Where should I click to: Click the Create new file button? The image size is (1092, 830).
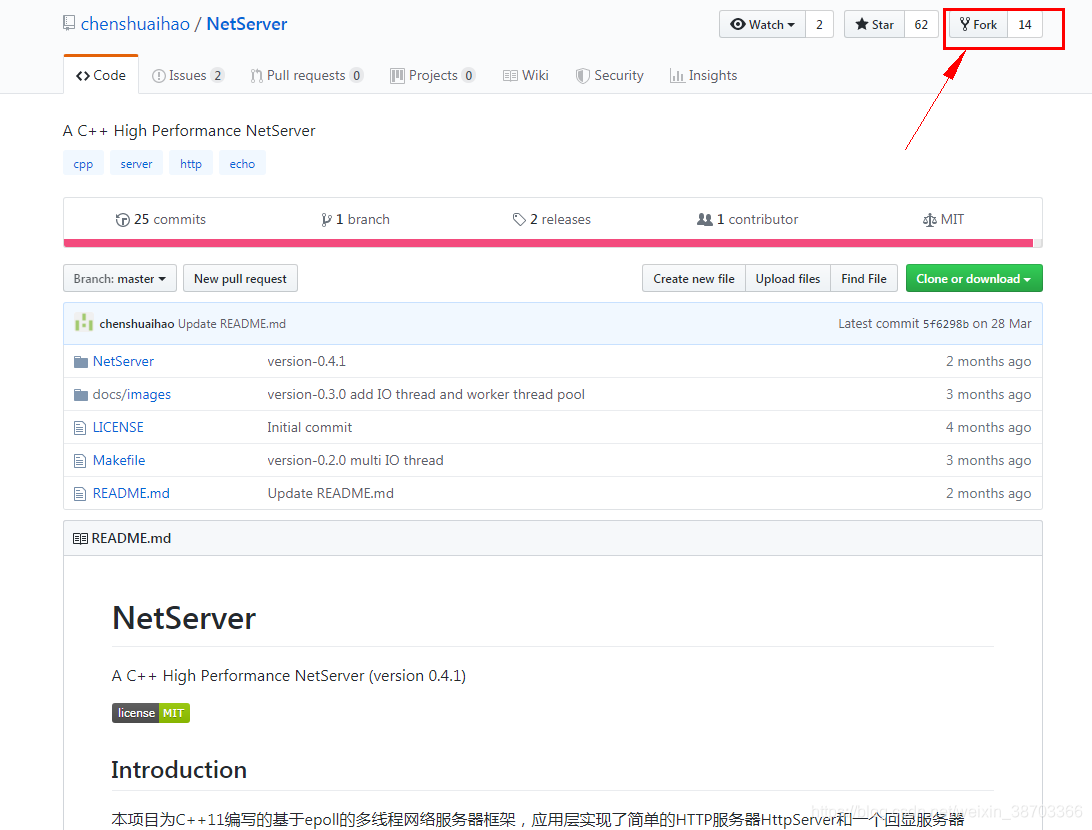(694, 279)
